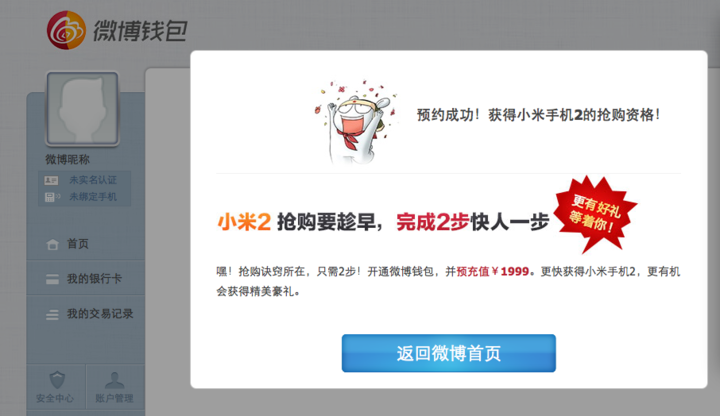Click the 微博钱包 title text

(140, 31)
